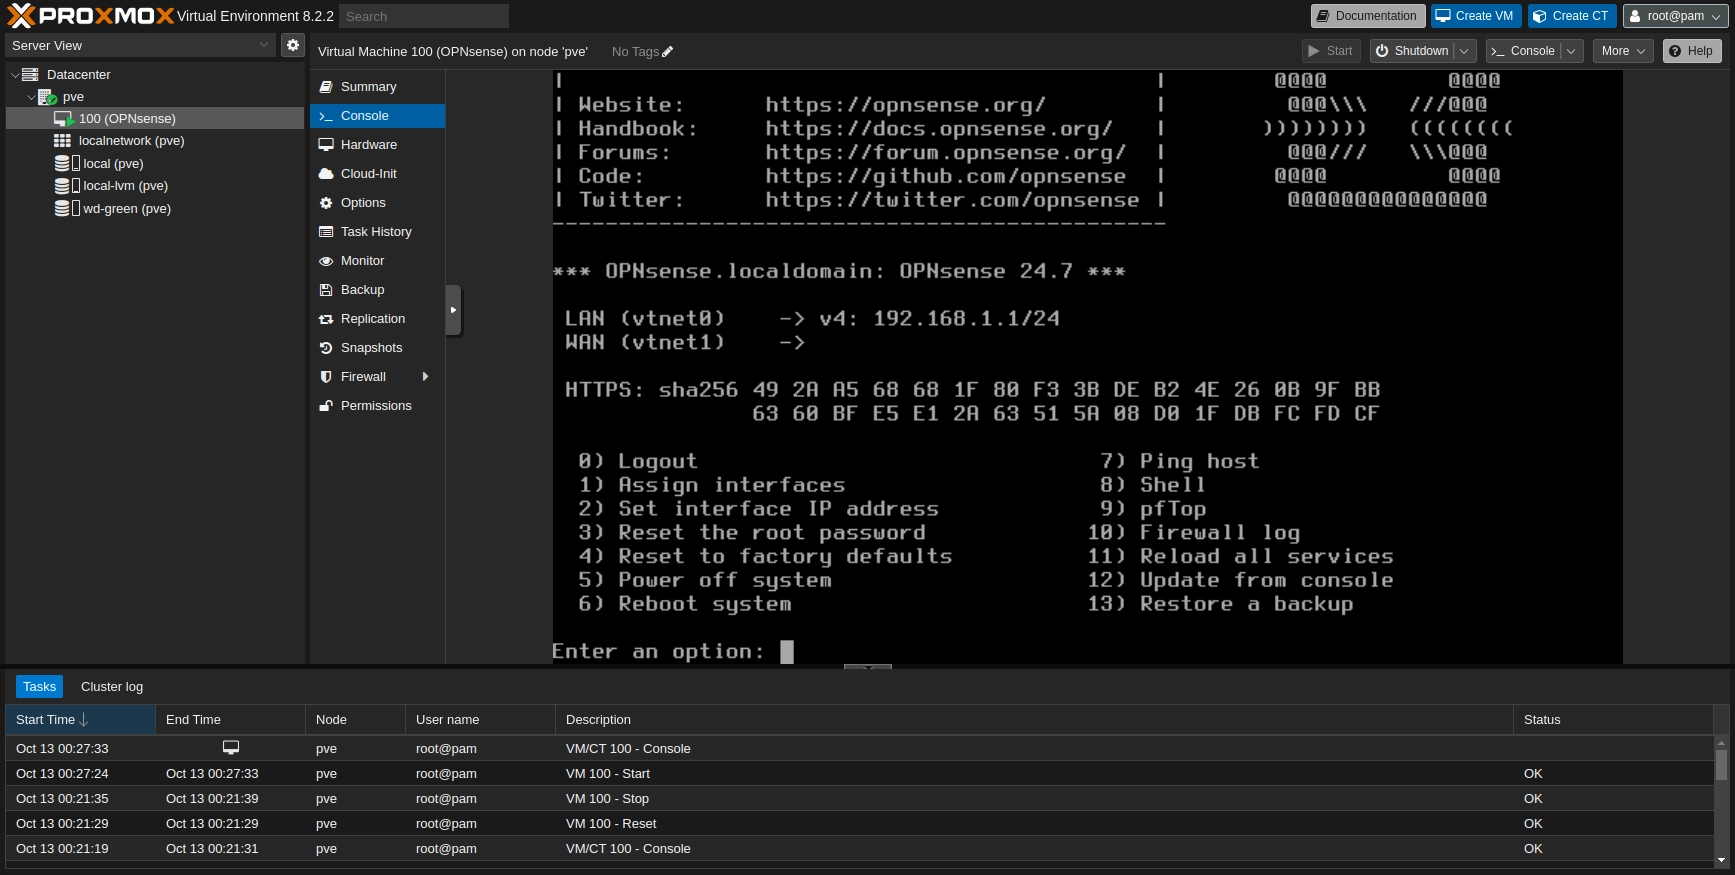Open the Console menu item in sidebar
Screen dimensions: 1735x875
tap(377, 116)
